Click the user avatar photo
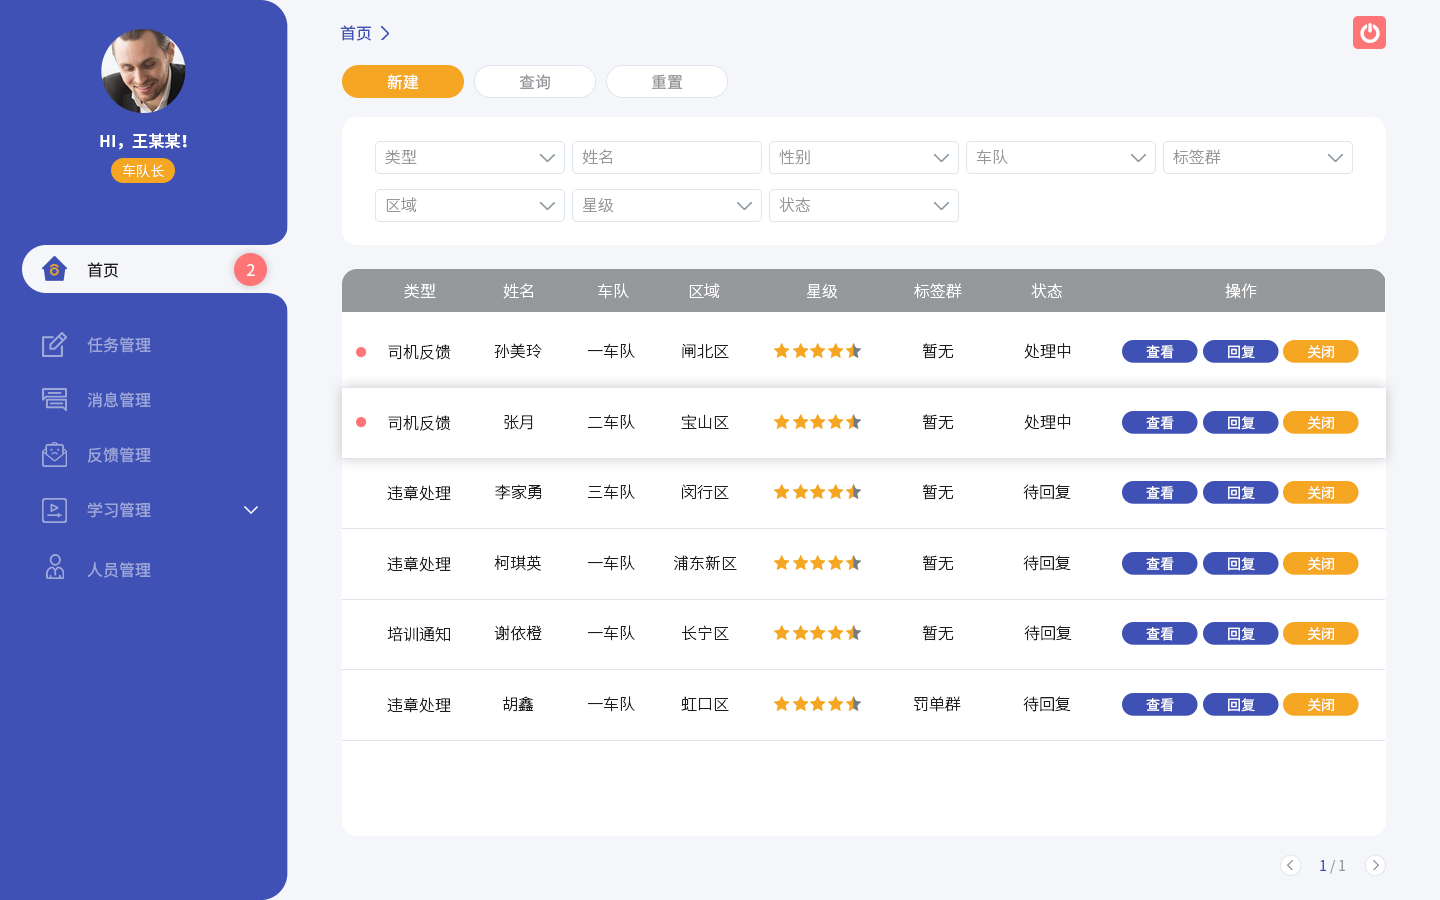The width and height of the screenshot is (1440, 900). (x=143, y=71)
